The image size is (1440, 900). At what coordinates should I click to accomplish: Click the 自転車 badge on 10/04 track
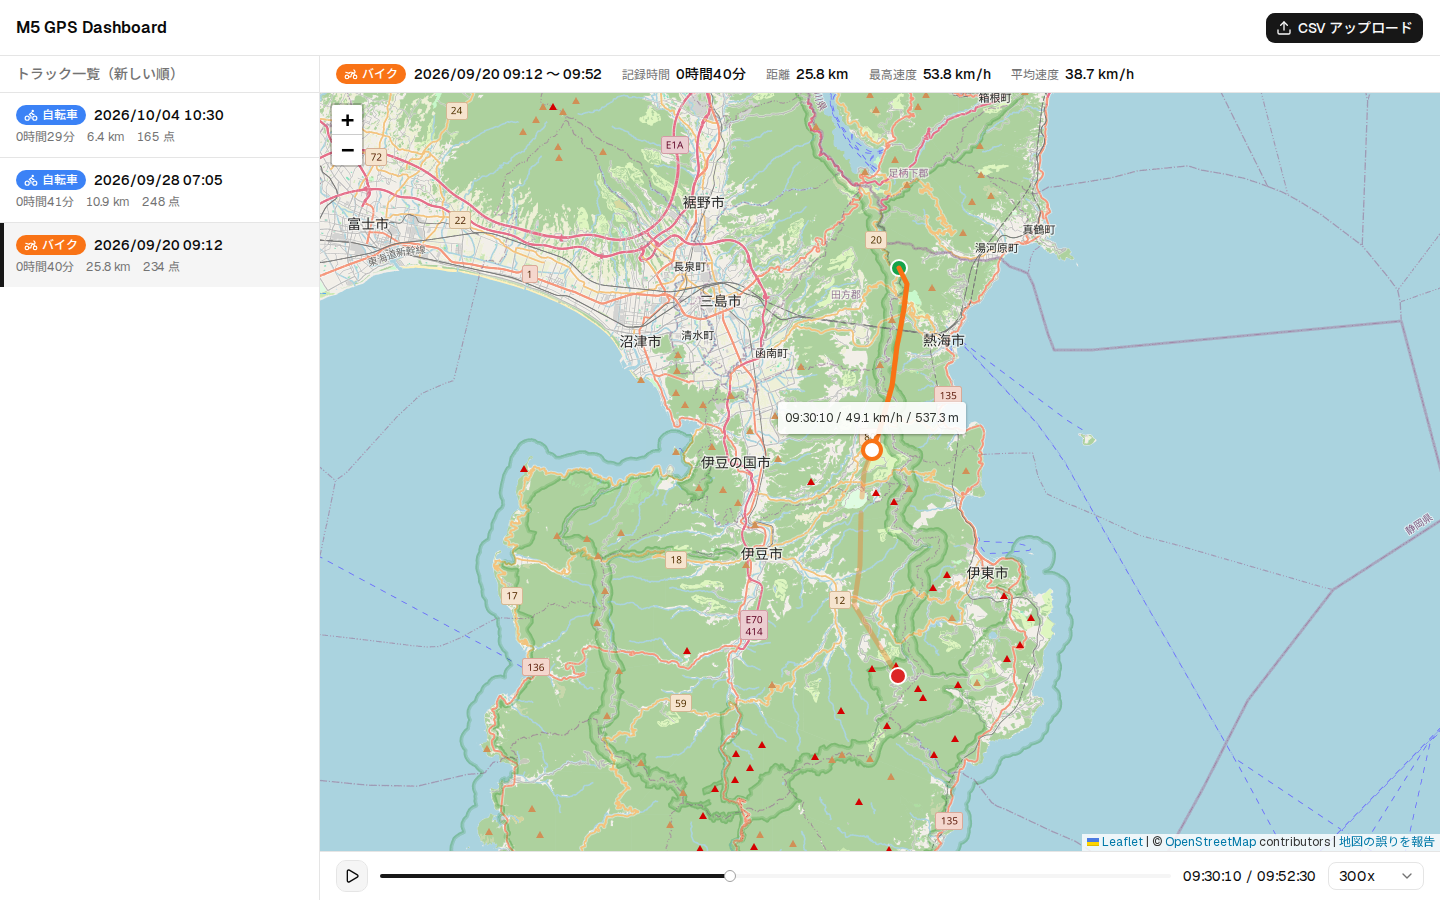51,115
